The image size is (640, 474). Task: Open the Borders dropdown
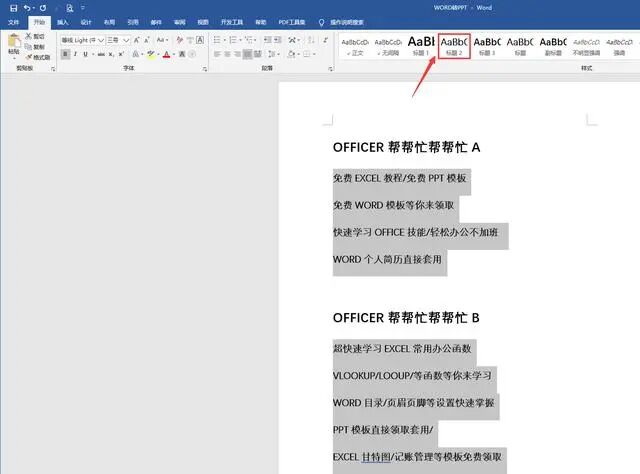(x=309, y=54)
